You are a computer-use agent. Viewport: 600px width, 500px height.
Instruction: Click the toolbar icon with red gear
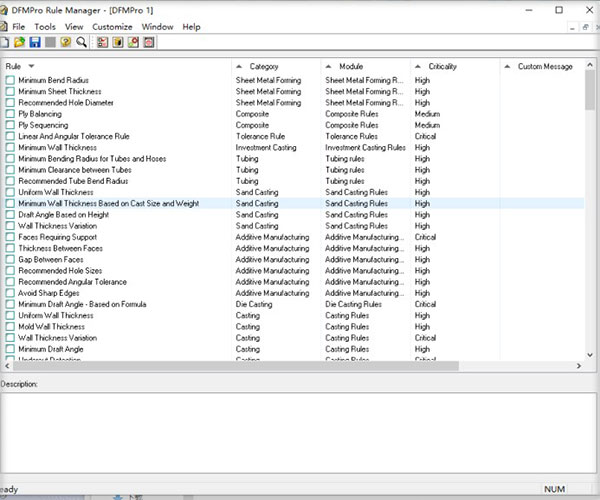[133, 42]
